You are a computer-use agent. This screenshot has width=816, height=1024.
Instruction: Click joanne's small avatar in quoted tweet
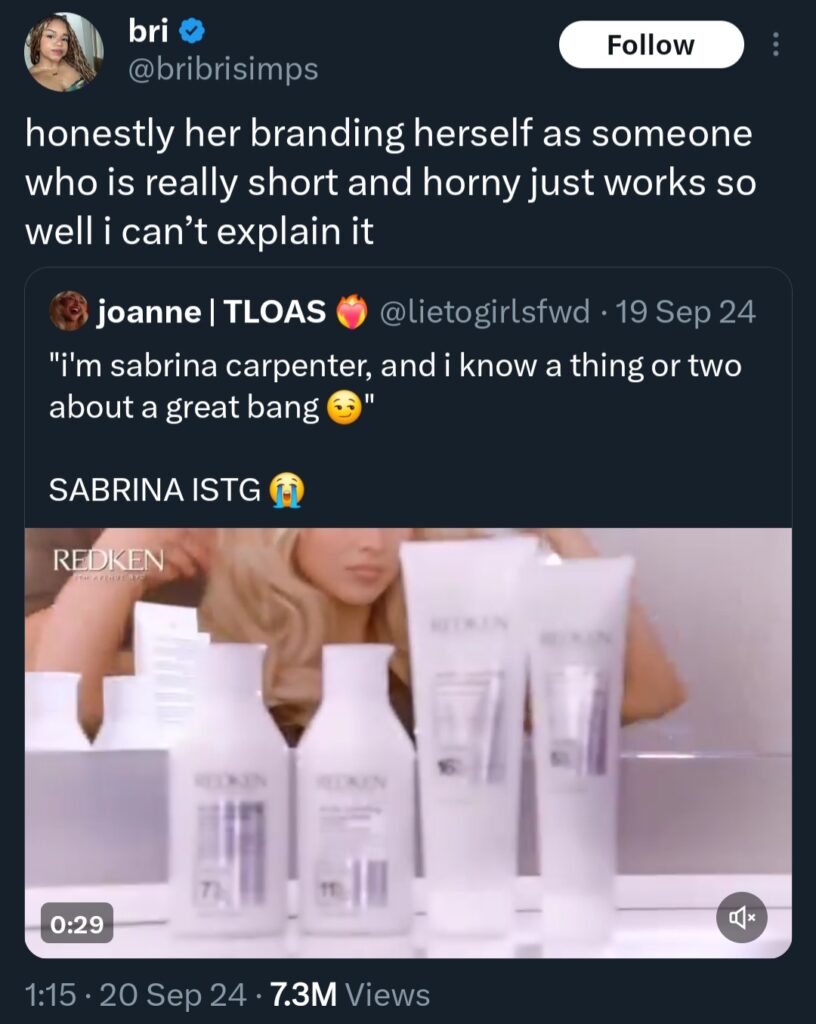pyautogui.click(x=68, y=312)
